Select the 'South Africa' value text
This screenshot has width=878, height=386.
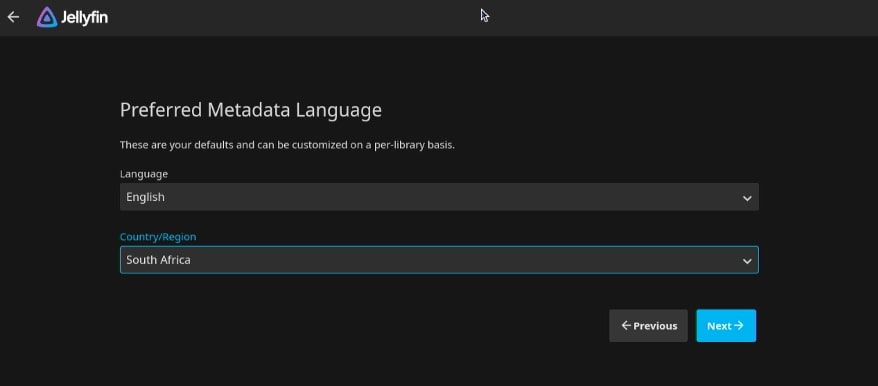[x=158, y=260]
